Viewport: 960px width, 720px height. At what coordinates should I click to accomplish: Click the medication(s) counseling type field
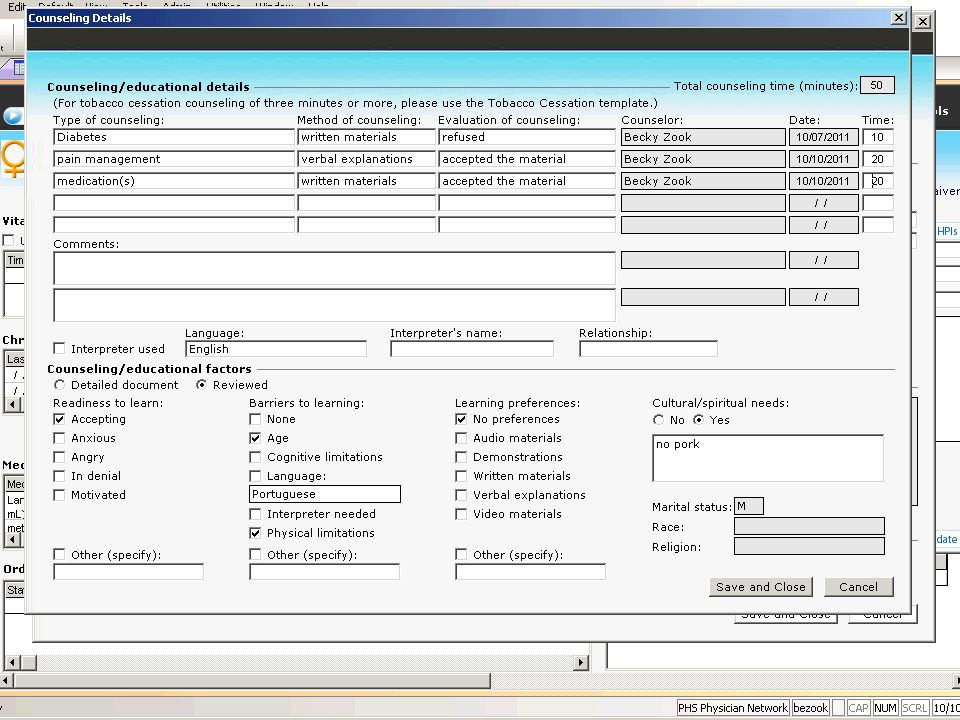(x=174, y=181)
